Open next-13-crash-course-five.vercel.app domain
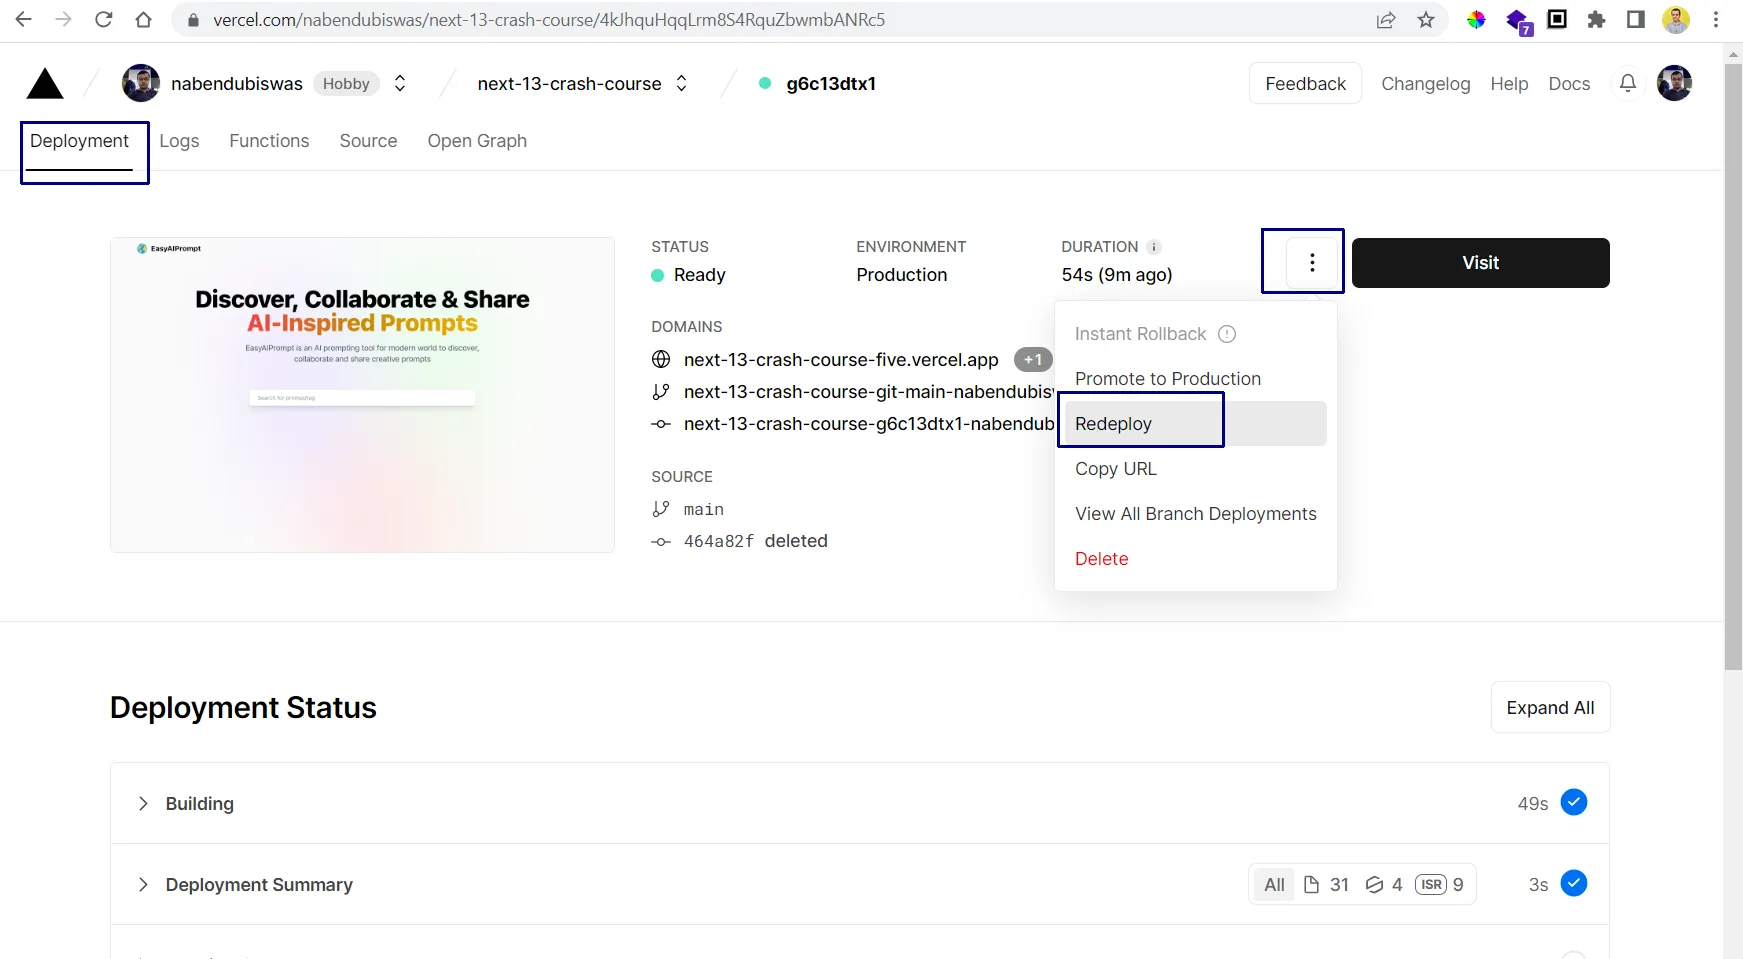 pyautogui.click(x=841, y=360)
